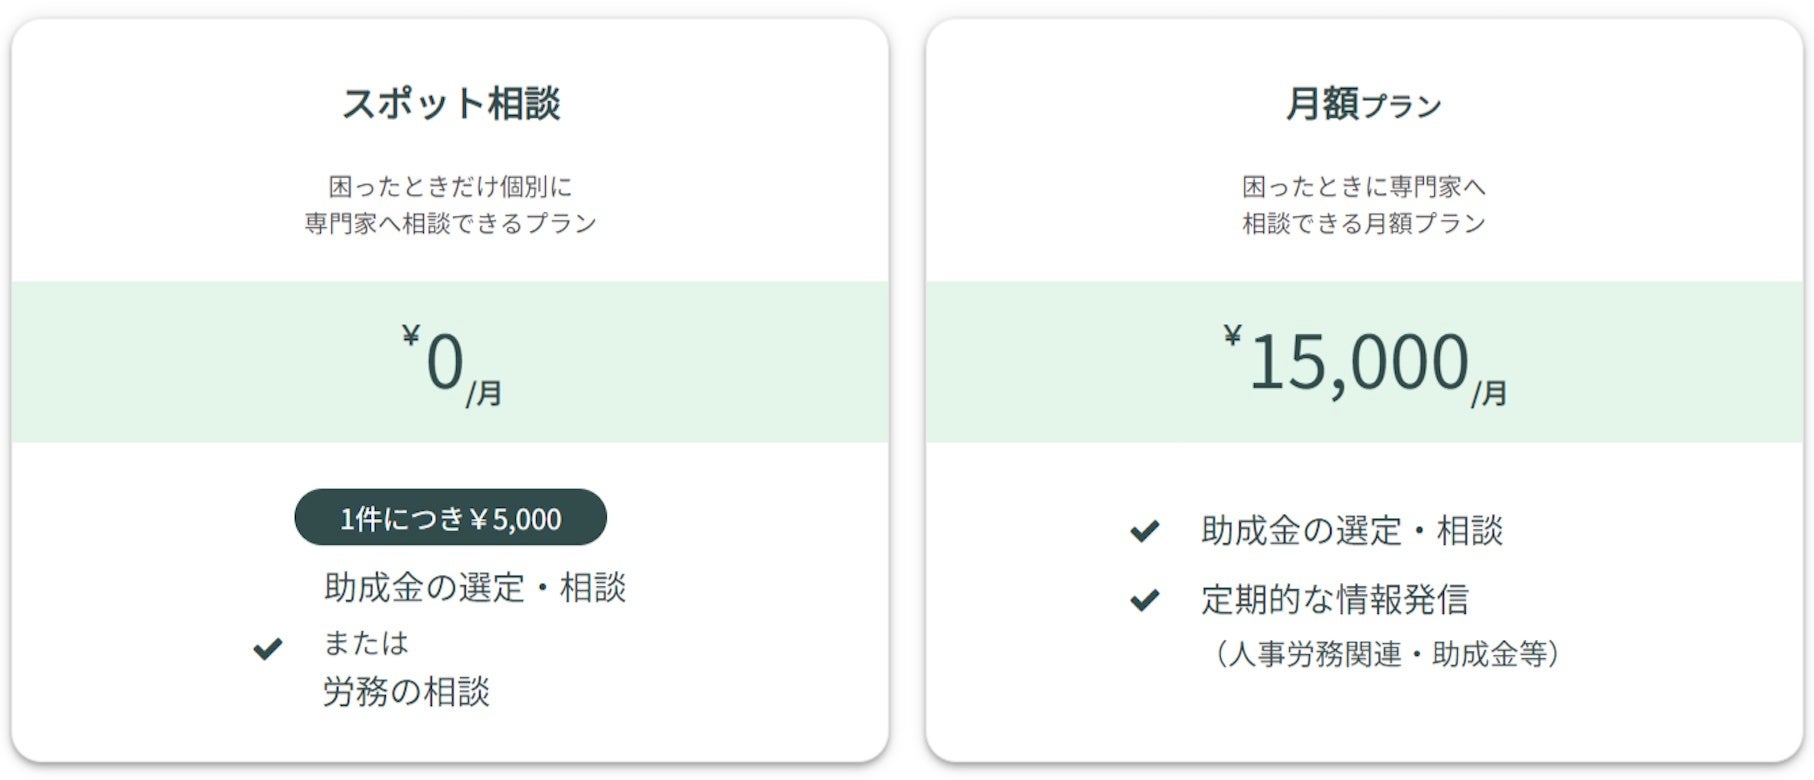This screenshot has height=780, width=1814.
Task: Click the yen symbol before 15,000
Action: pos(1233,335)
